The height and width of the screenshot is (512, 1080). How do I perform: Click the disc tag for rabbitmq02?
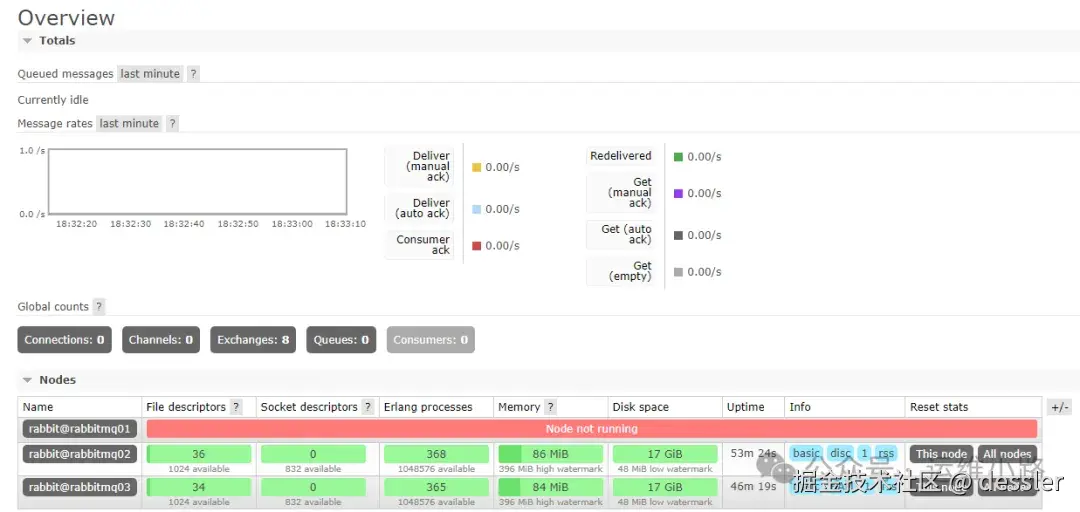click(x=840, y=453)
